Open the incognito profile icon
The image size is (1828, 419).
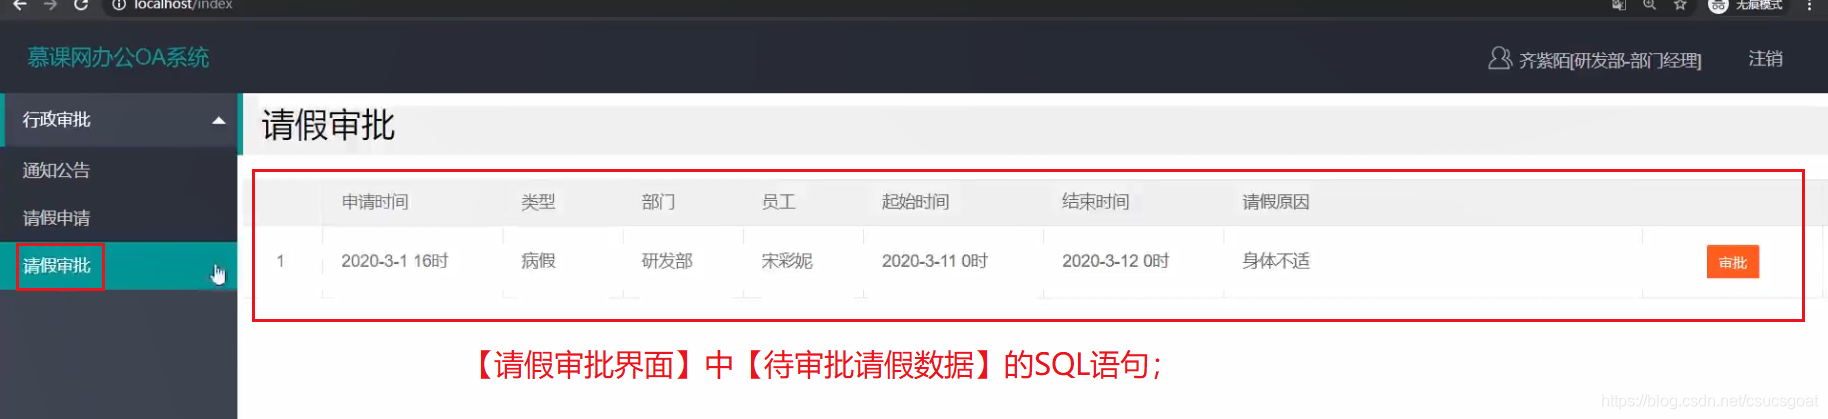(x=1718, y=5)
